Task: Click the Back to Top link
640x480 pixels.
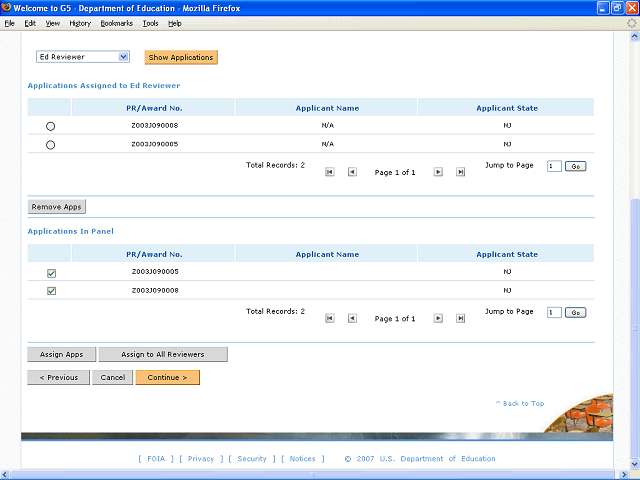Action: click(520, 403)
